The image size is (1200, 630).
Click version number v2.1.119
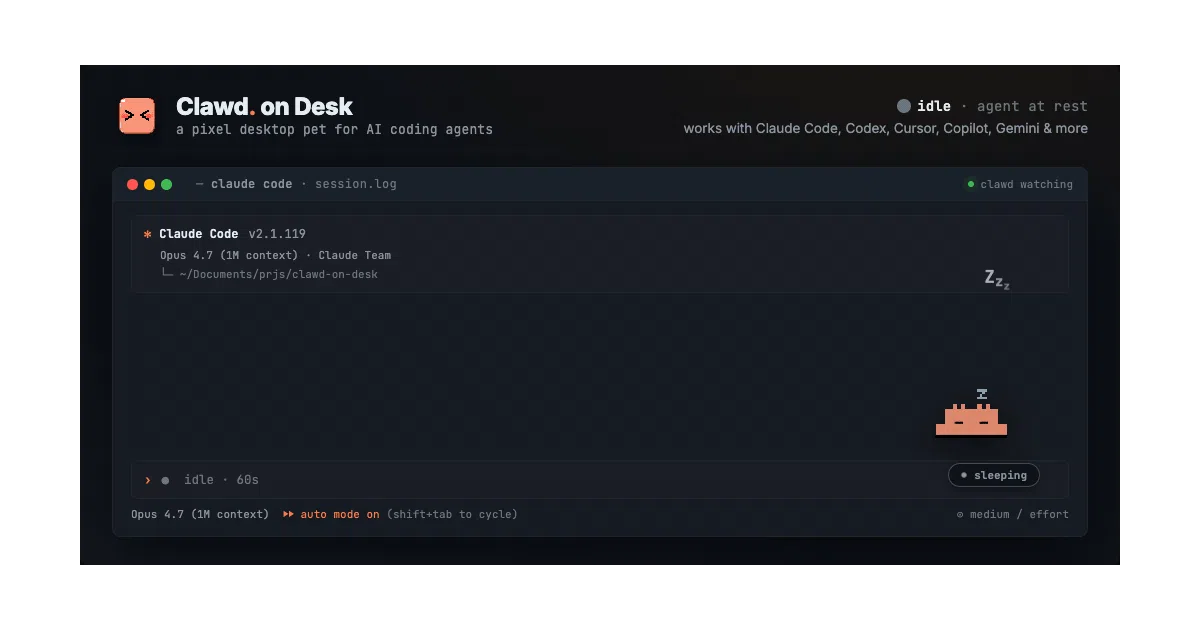(x=277, y=234)
